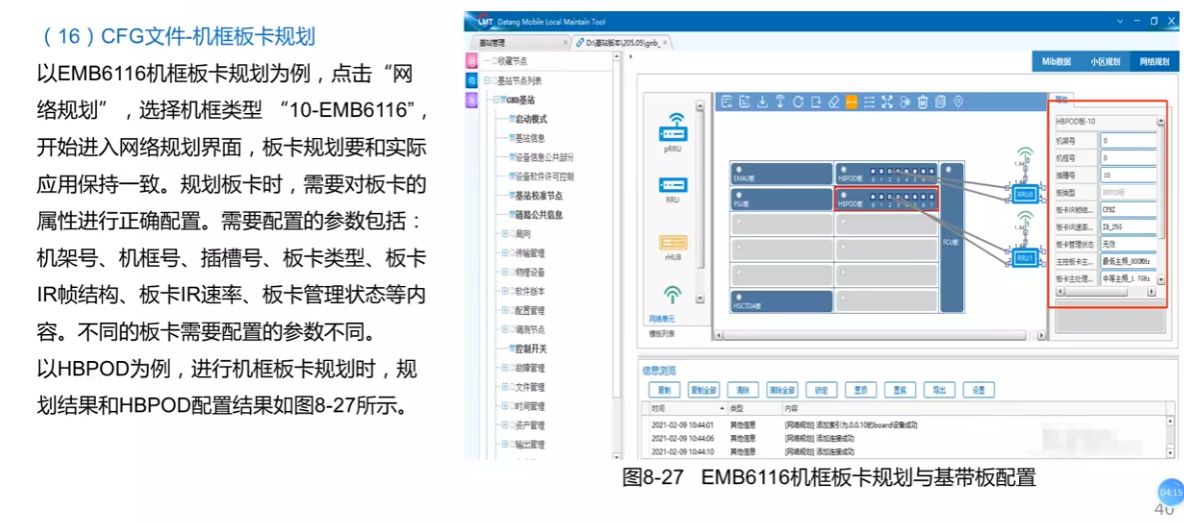Select the pRRU device icon
Screen dimensions: 1184x523
click(672, 129)
